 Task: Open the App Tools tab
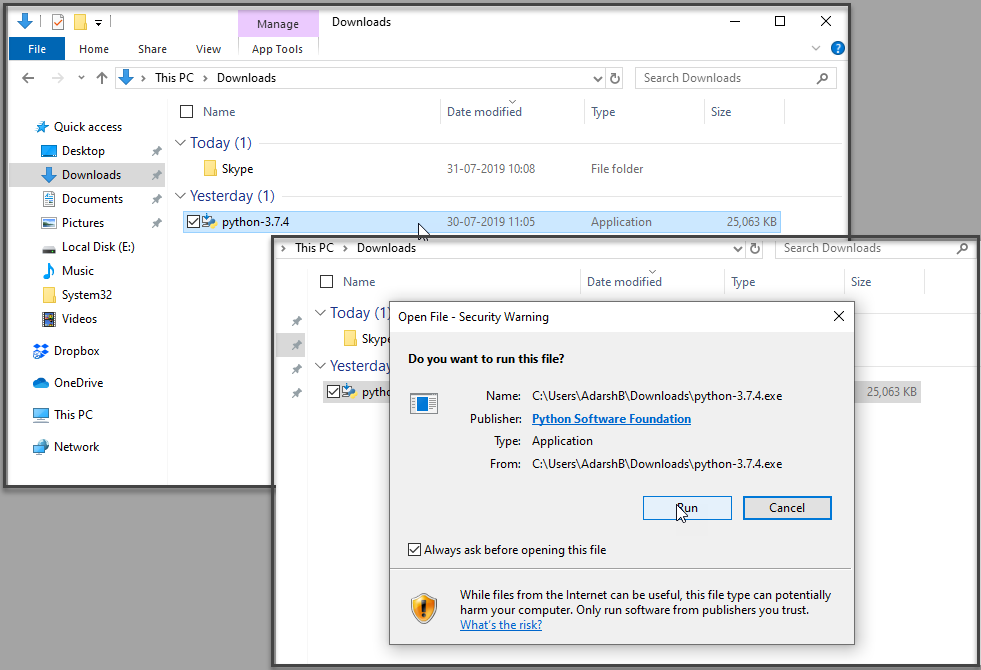pyautogui.click(x=277, y=49)
